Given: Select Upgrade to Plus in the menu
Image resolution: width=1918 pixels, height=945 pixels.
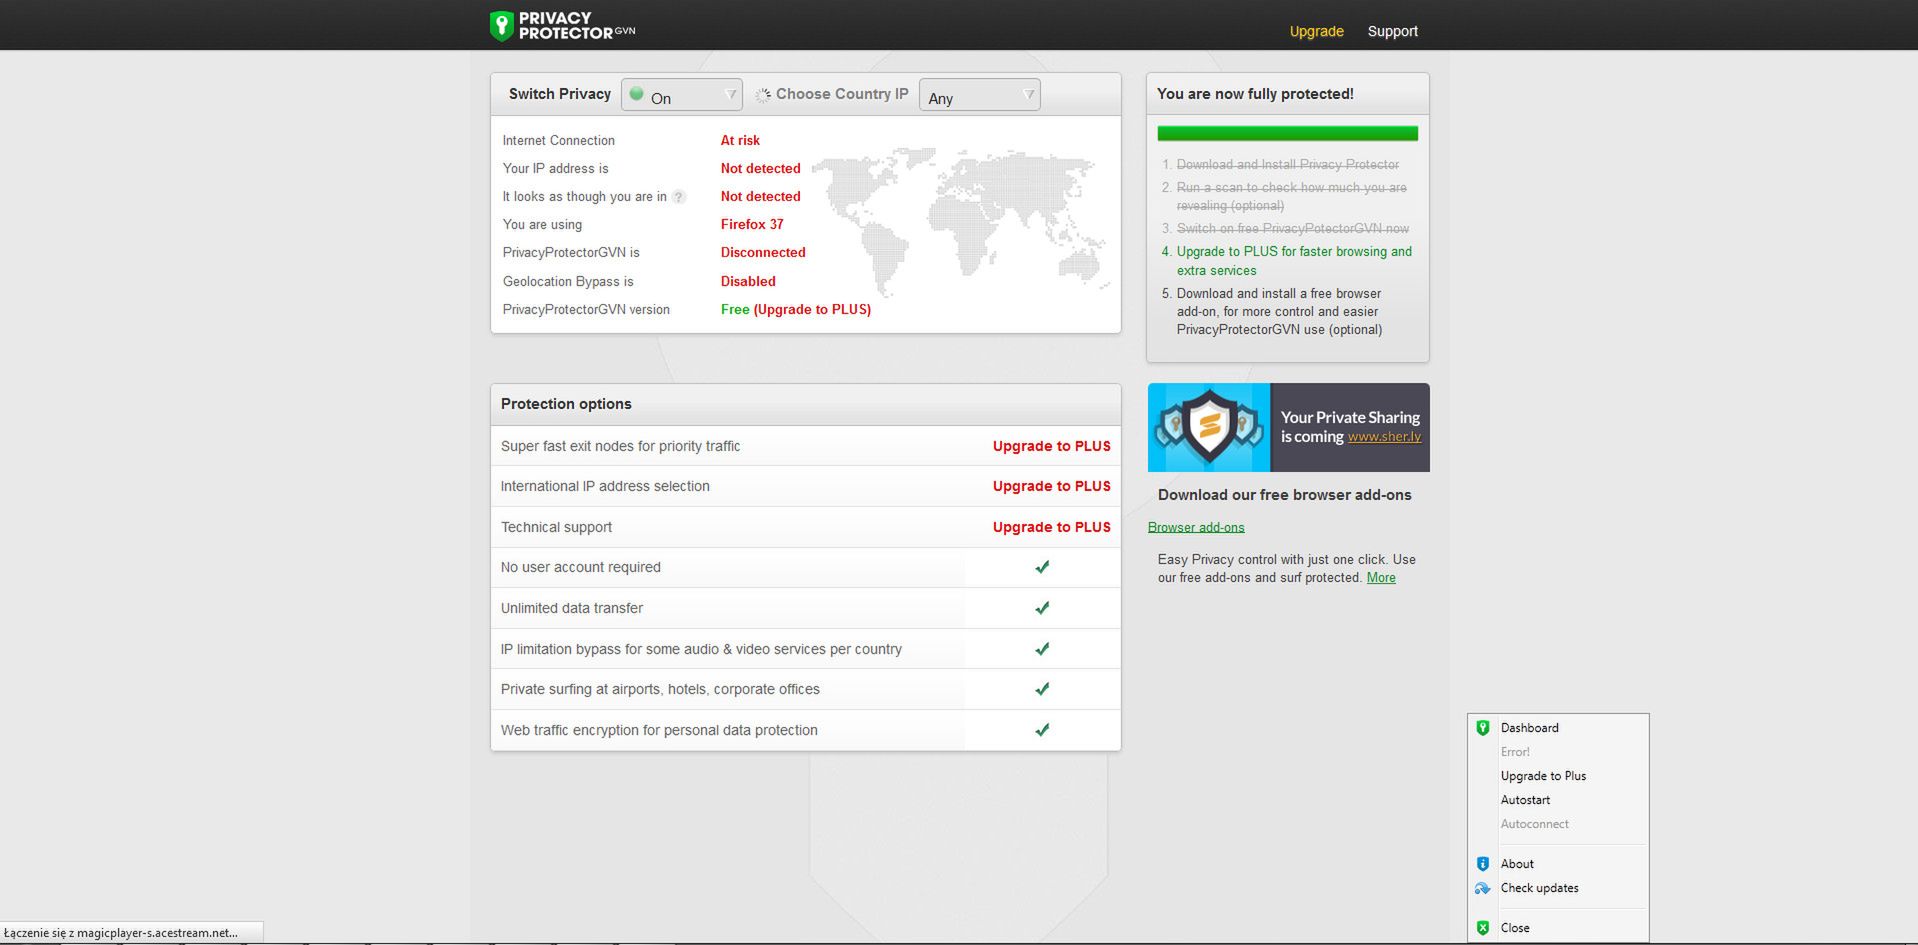Looking at the screenshot, I should 1543,776.
